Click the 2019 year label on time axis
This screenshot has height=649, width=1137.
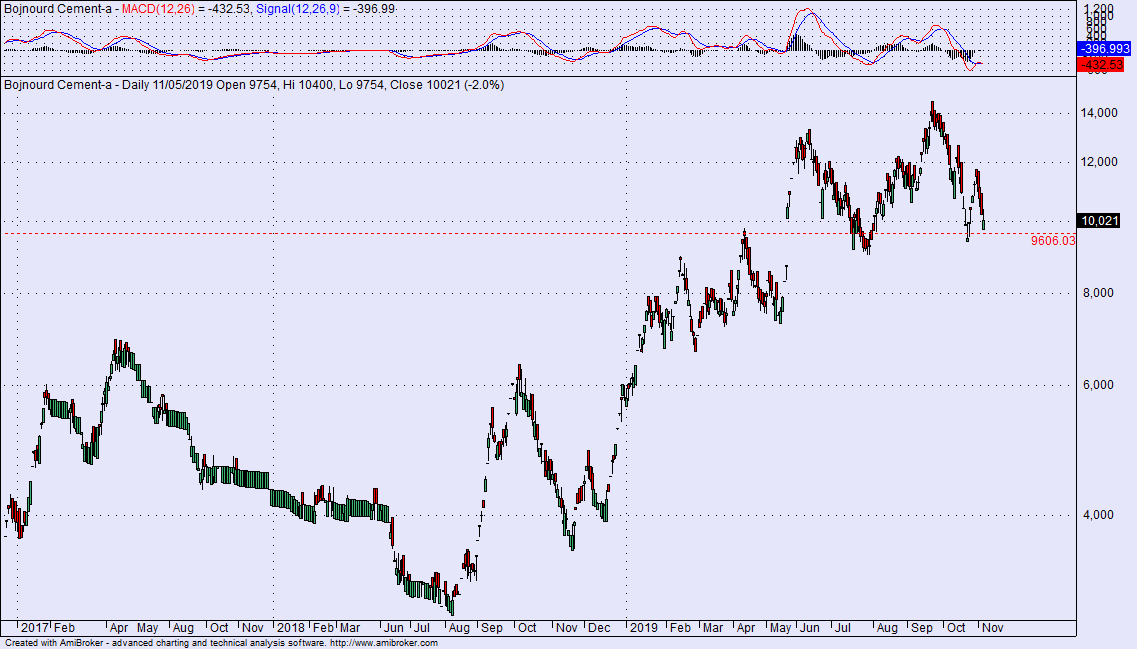click(x=644, y=628)
